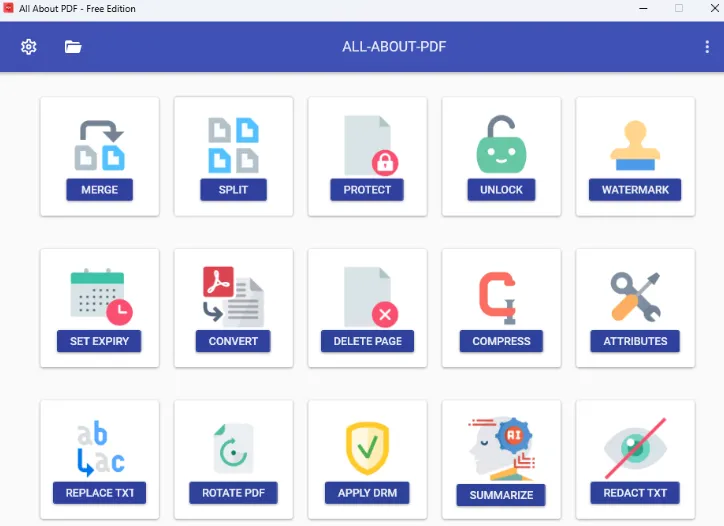This screenshot has height=526, width=724.
Task: Click the Replace Text ab-ac icon
Action: (x=101, y=448)
